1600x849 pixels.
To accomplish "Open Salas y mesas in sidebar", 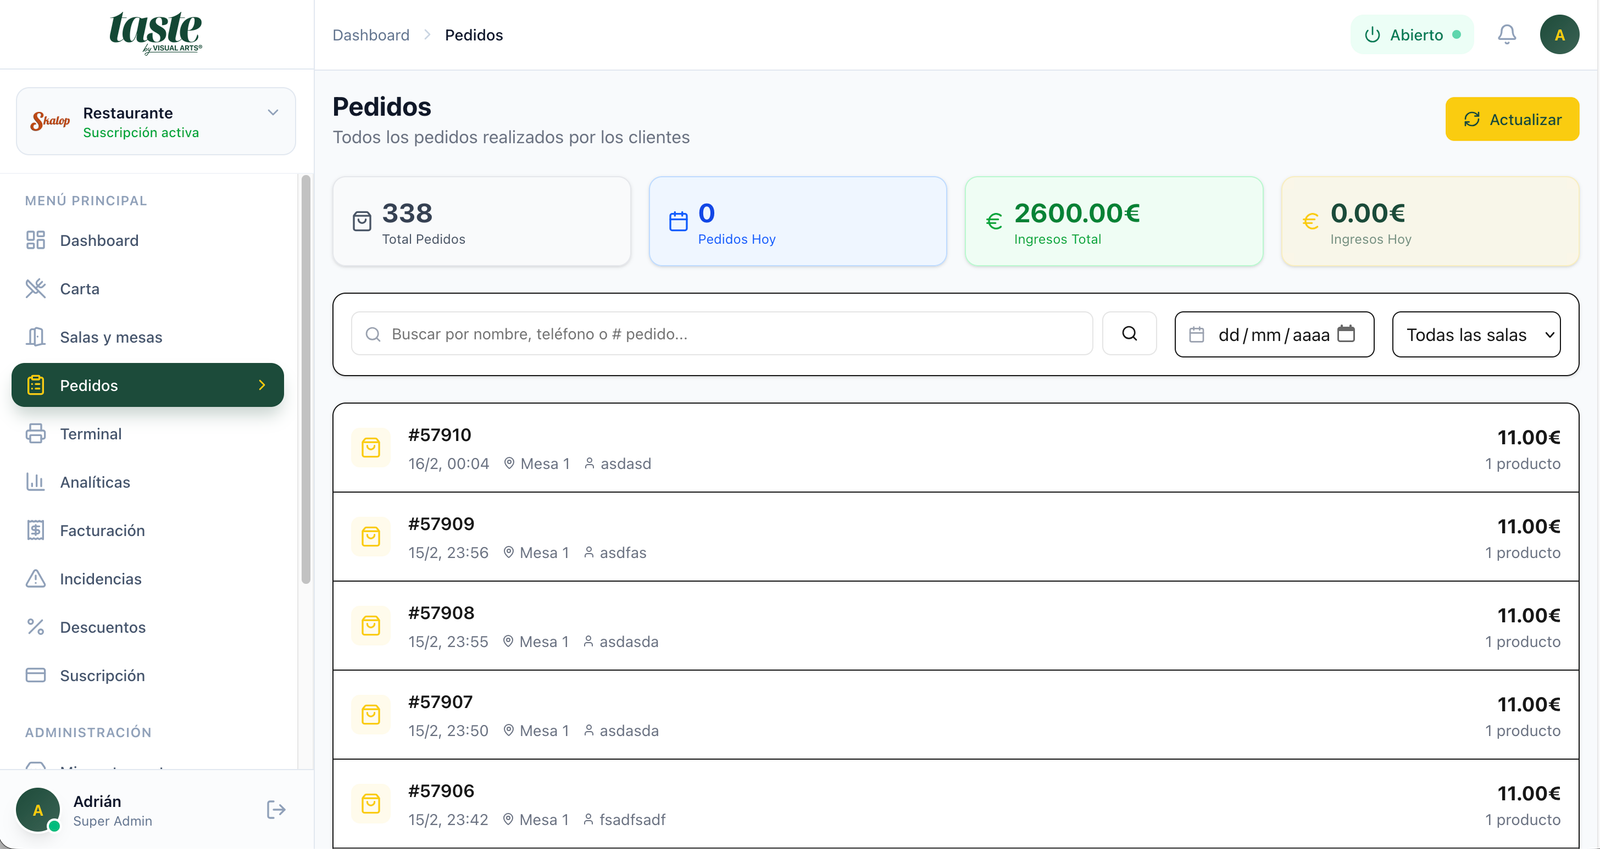I will click(x=110, y=337).
